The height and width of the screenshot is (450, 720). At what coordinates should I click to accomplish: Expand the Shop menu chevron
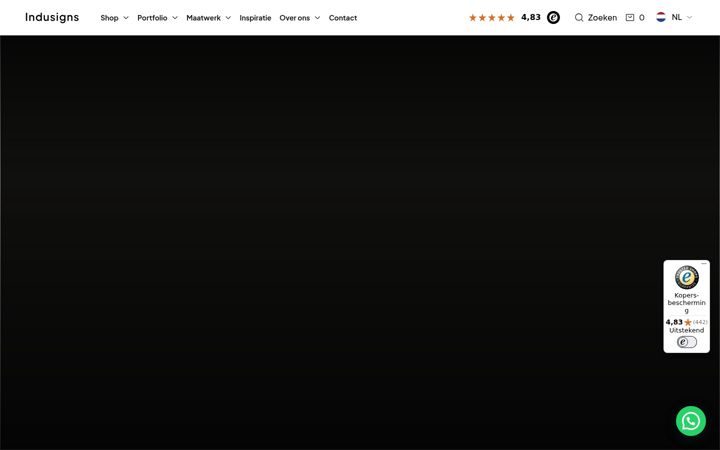point(126,18)
